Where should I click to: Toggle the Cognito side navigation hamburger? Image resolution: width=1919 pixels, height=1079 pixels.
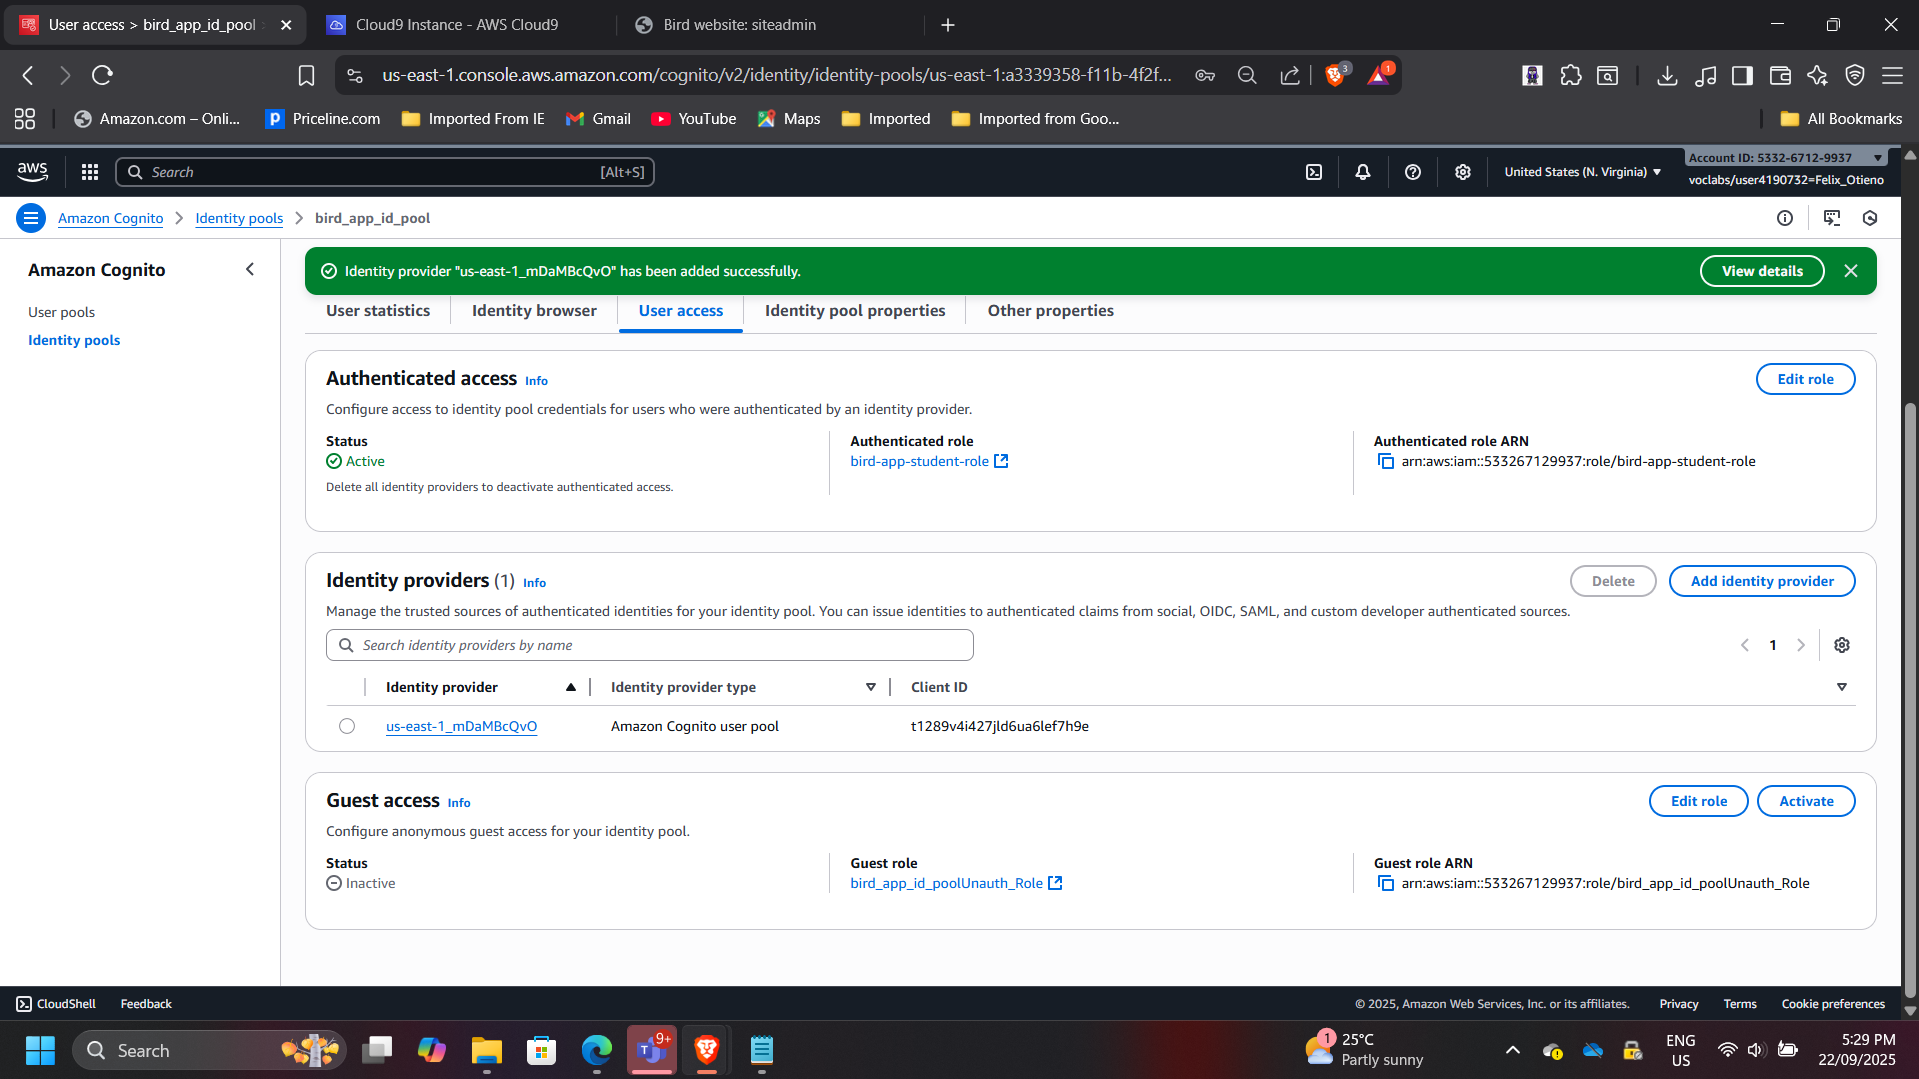[x=31, y=218]
